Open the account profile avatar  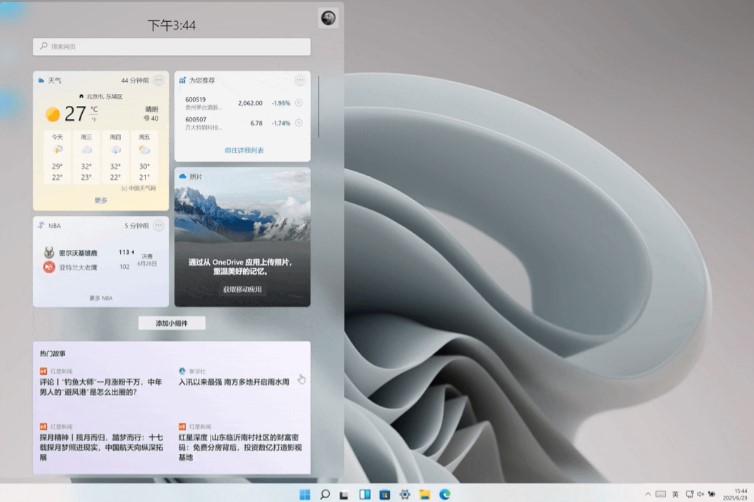328,18
